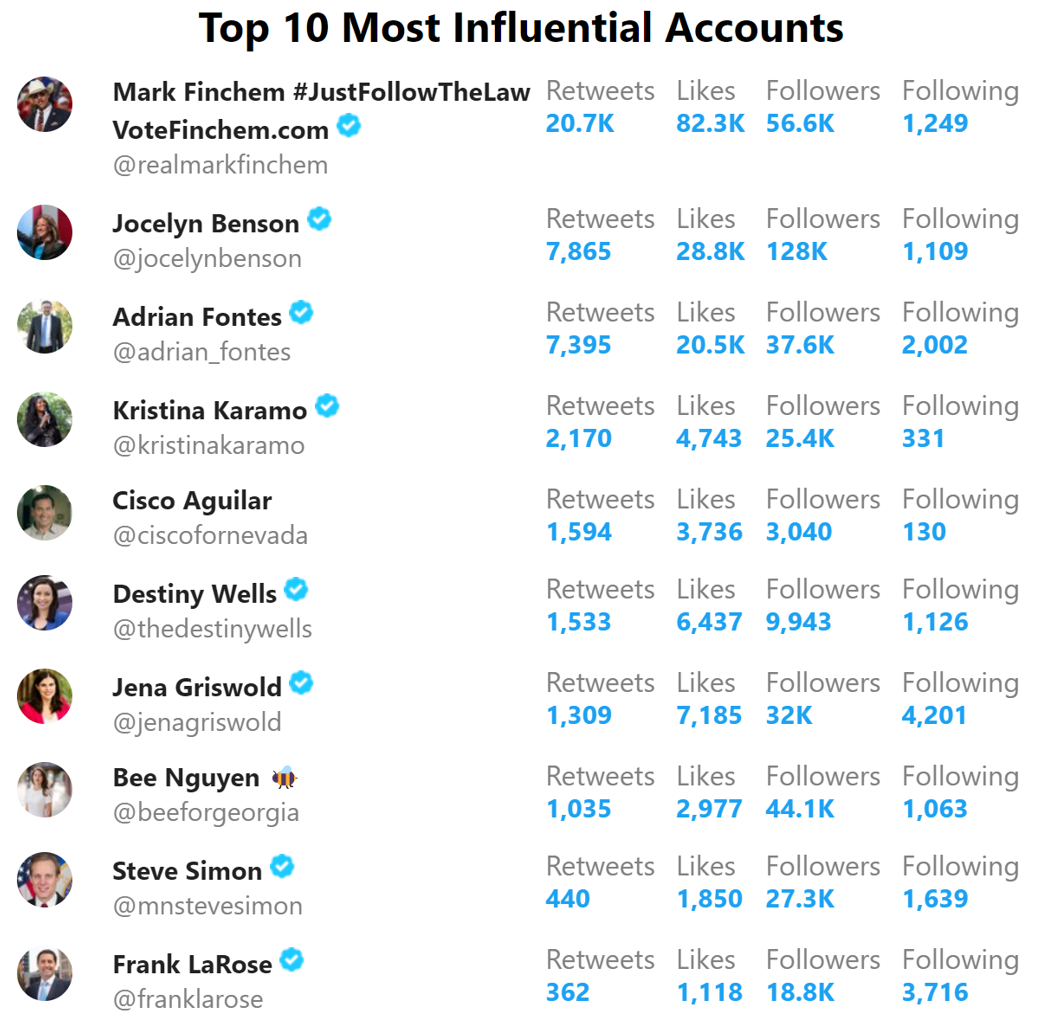Click Destiny Wells' blue verified badge
The width and height of the screenshot is (1042, 1014).
296,589
